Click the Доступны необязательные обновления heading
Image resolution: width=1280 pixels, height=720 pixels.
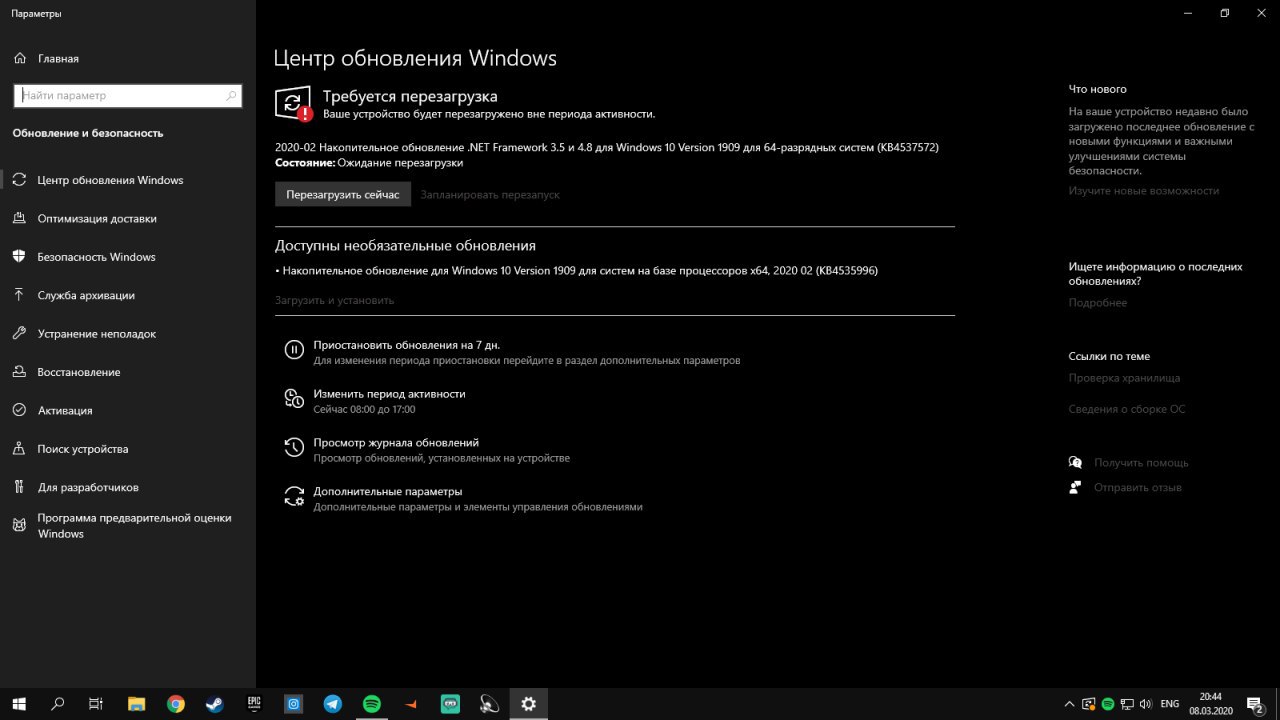point(405,245)
